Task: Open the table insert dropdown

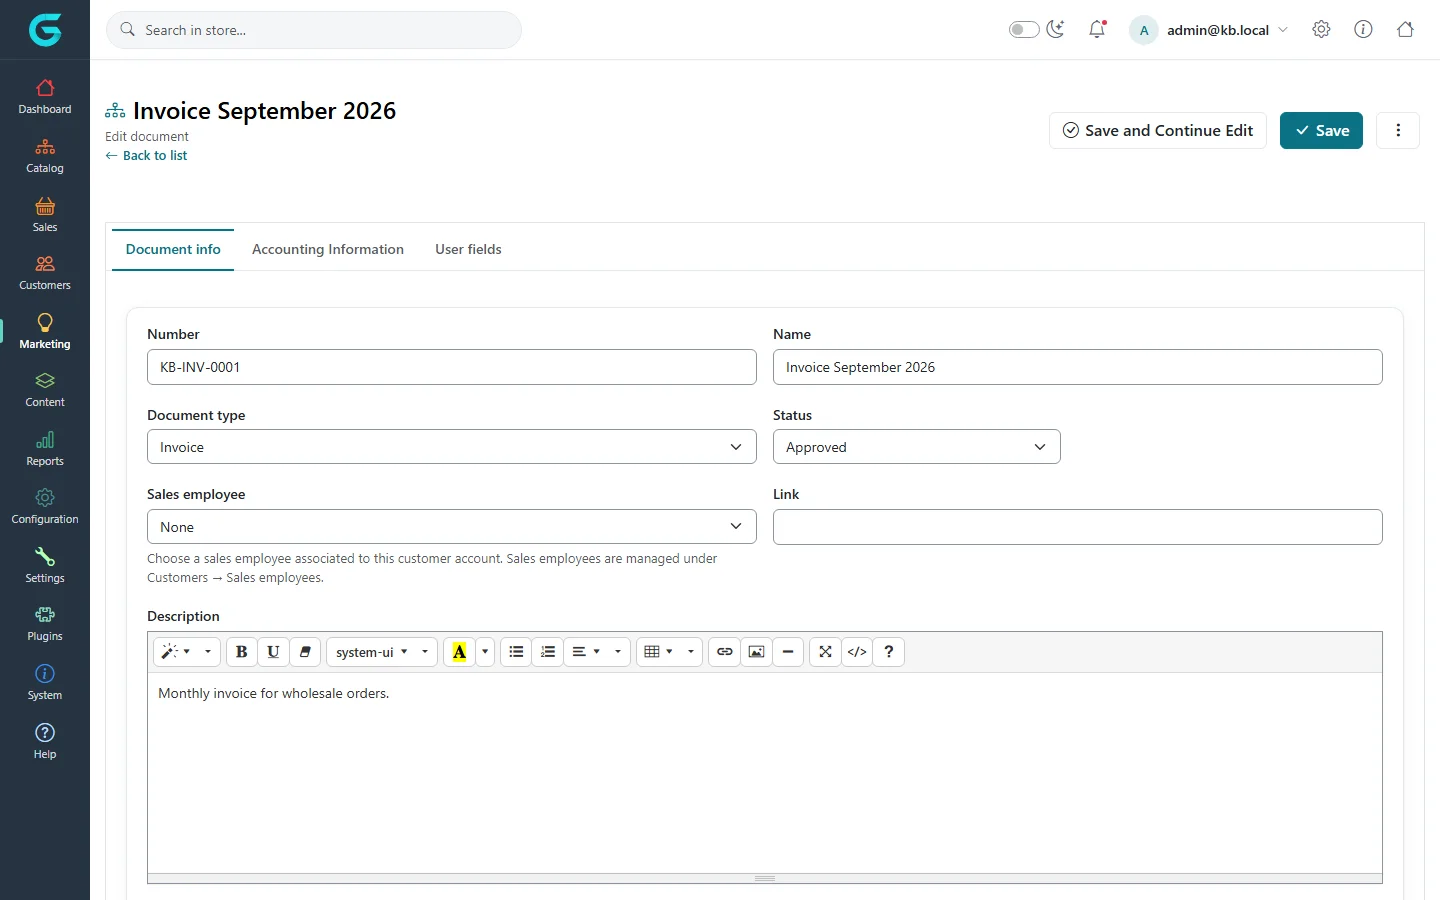Action: click(x=669, y=652)
